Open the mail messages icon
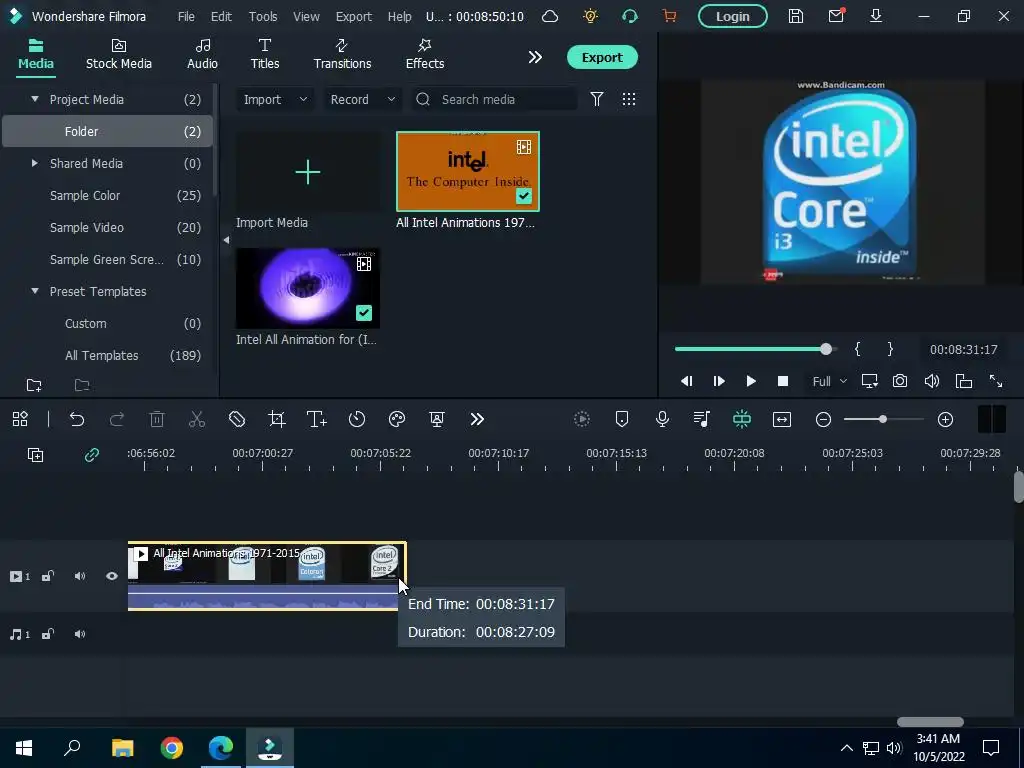The height and width of the screenshot is (768, 1024). 836,16
